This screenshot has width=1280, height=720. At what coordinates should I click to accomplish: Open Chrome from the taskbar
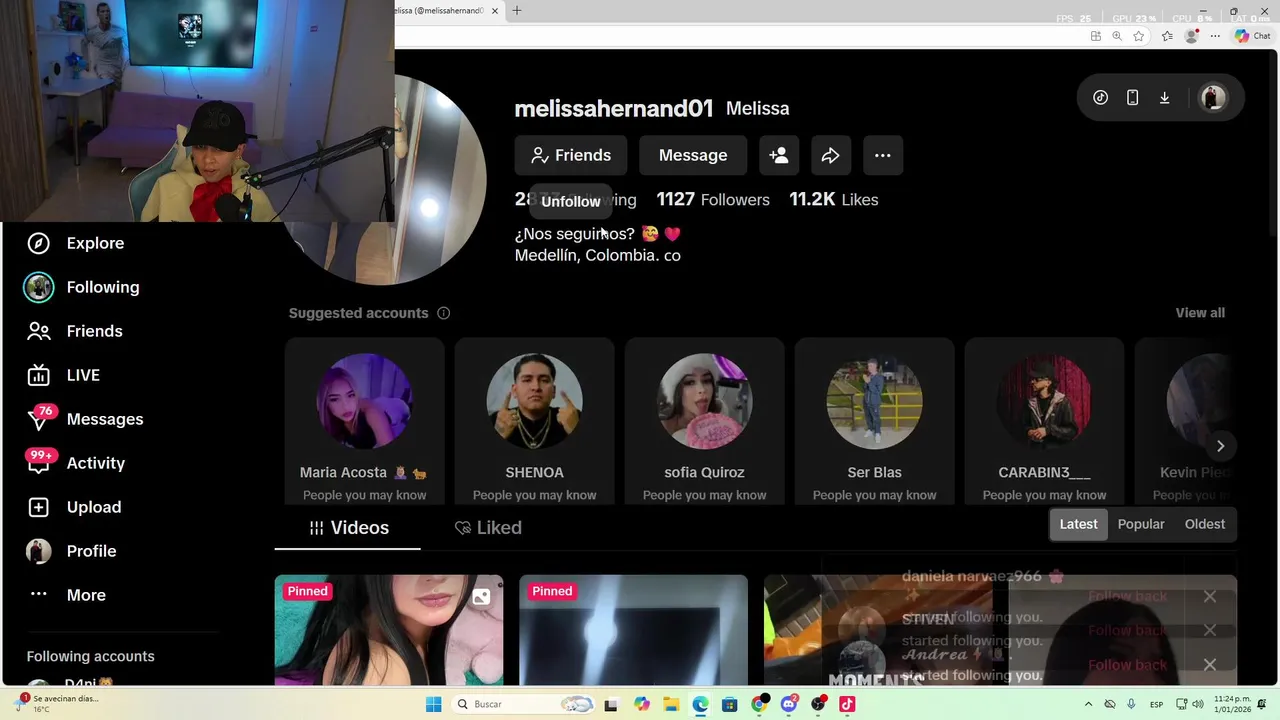click(759, 704)
